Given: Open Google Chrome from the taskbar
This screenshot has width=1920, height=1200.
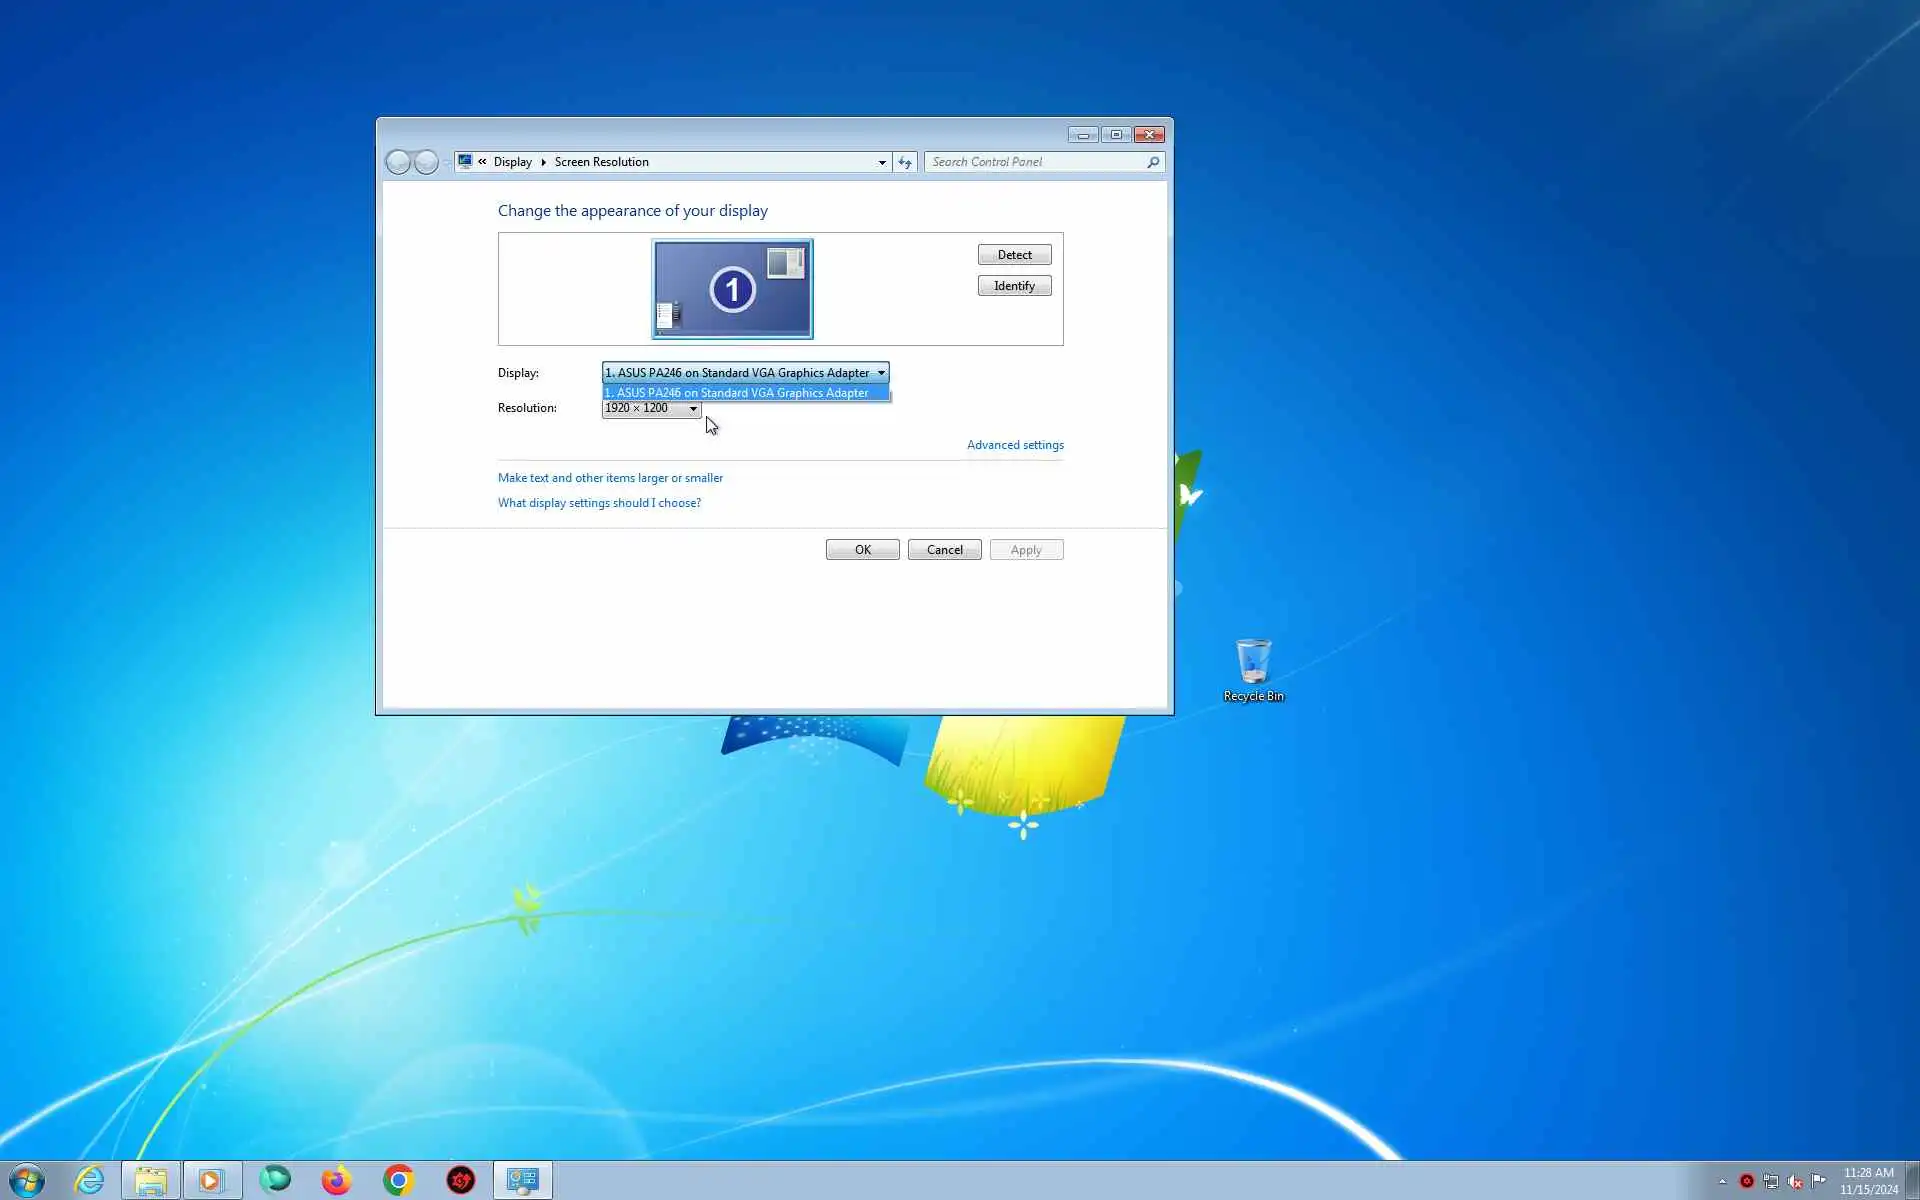Looking at the screenshot, I should [x=398, y=1180].
